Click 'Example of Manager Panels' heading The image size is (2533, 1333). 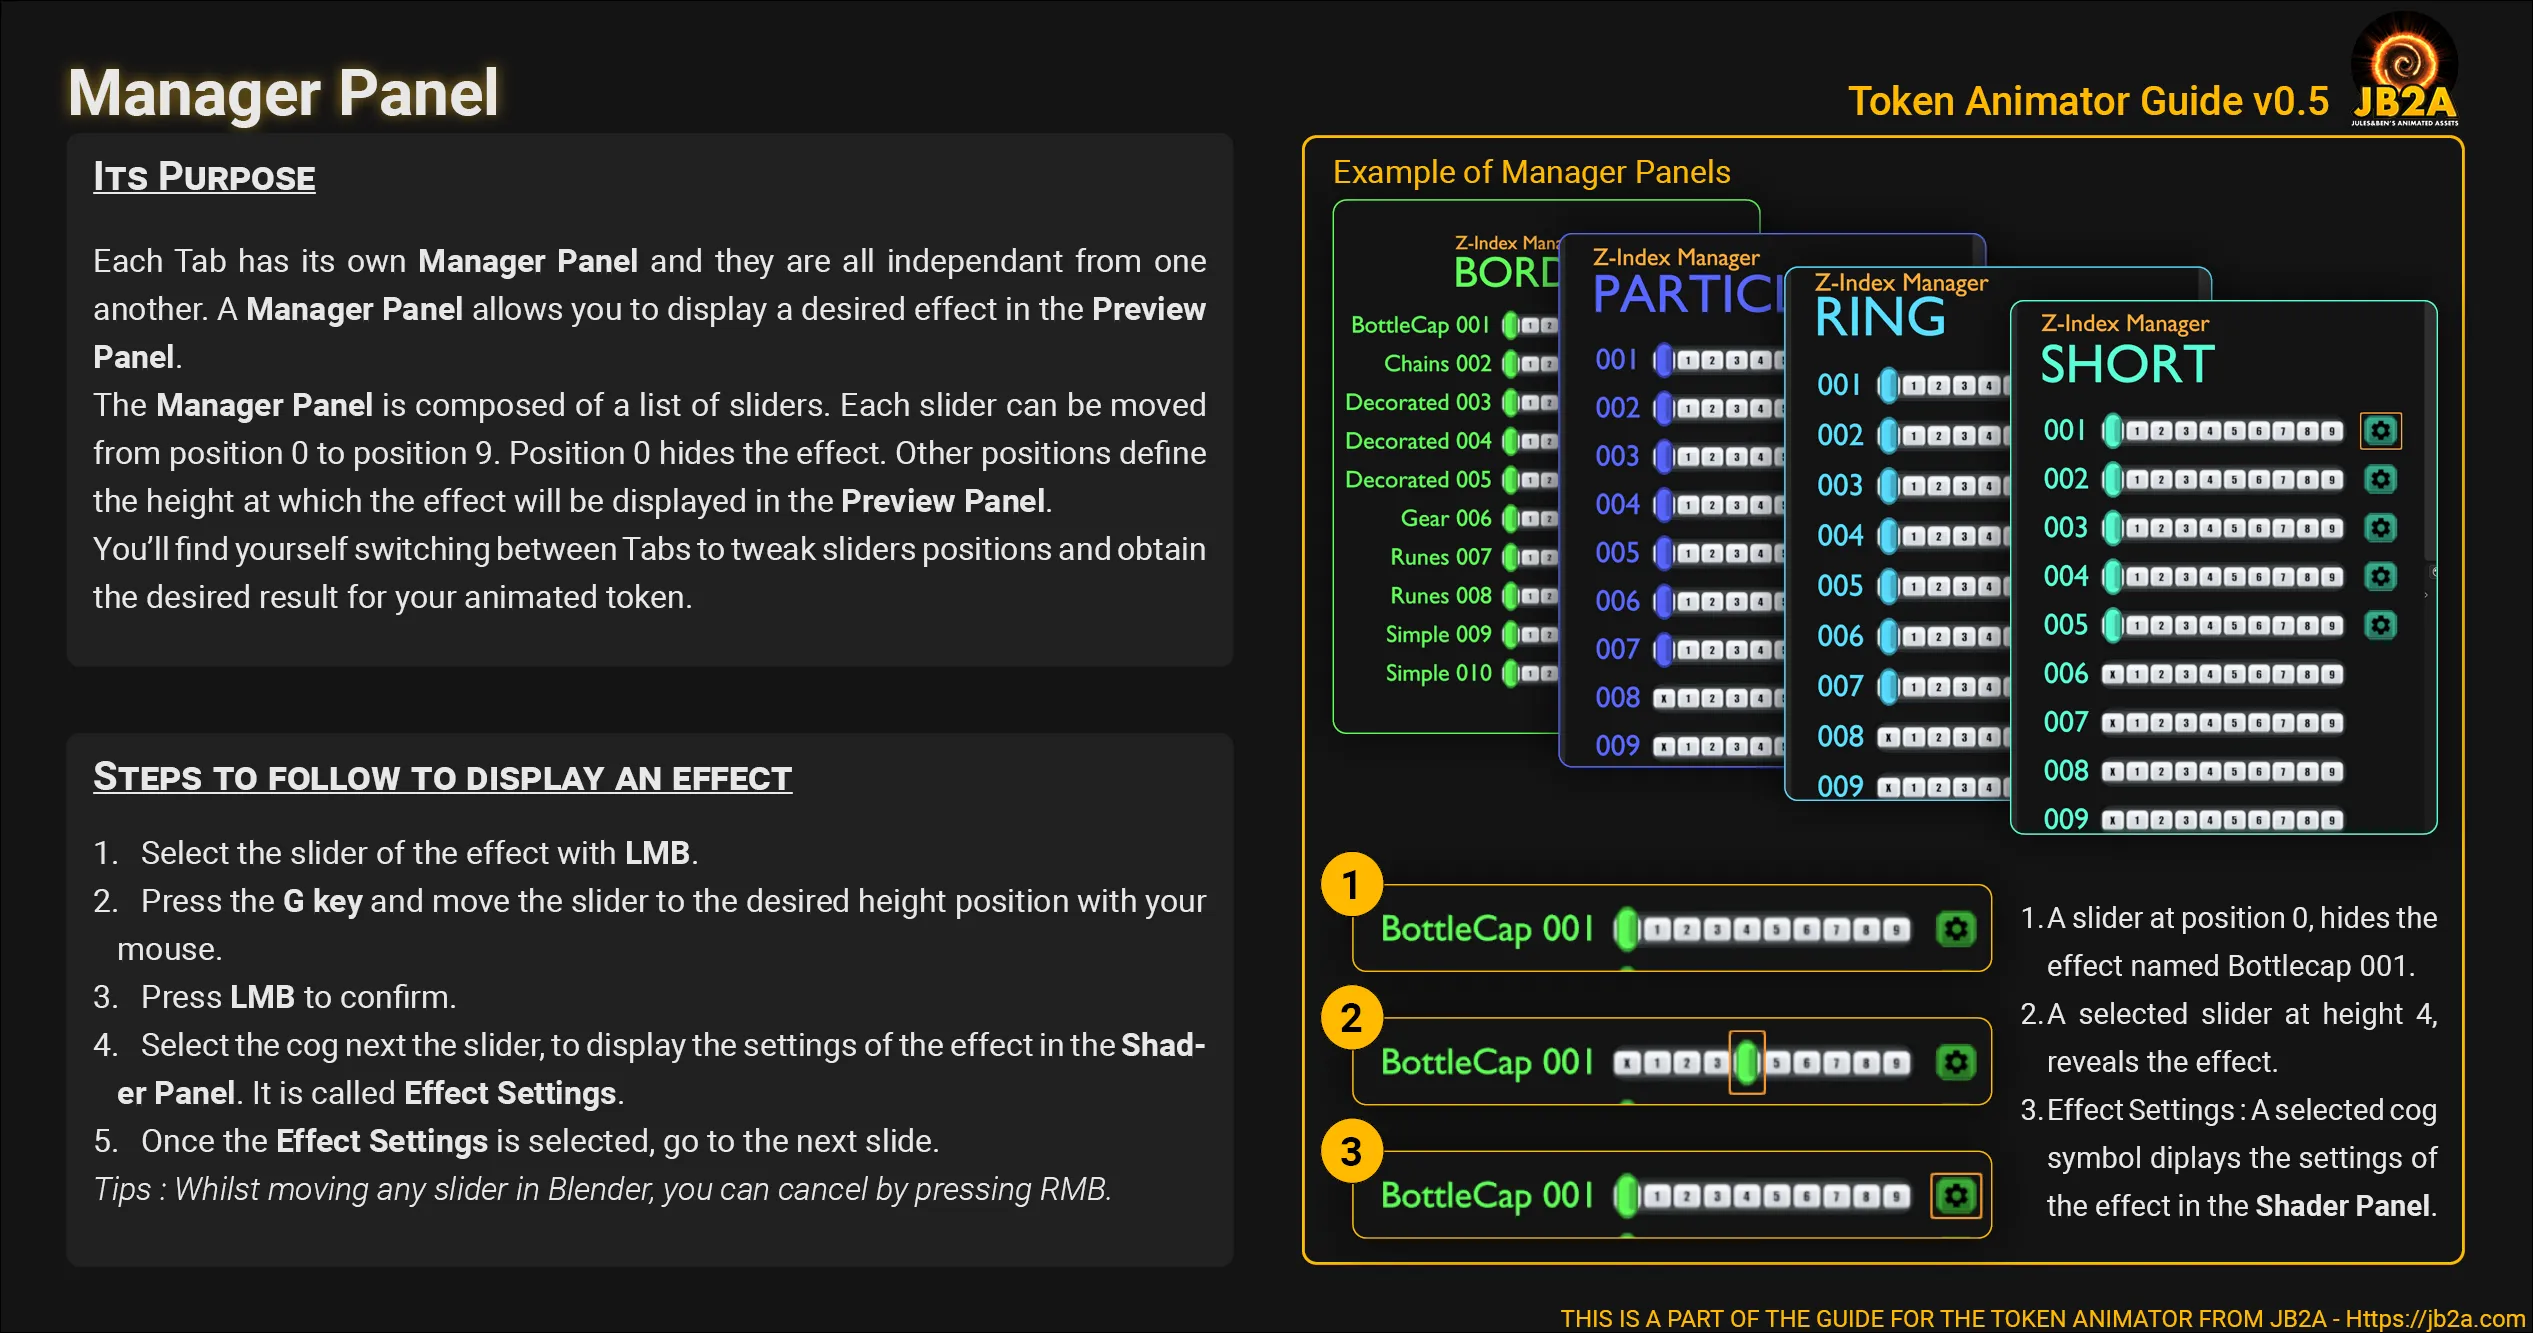(1531, 172)
